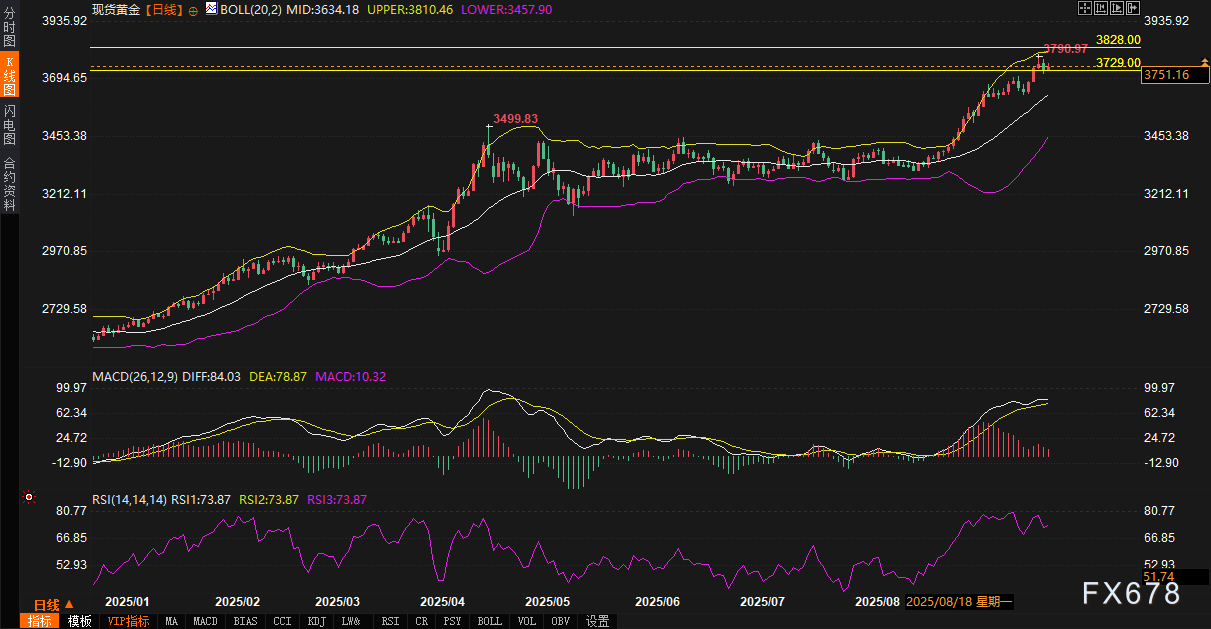
Task: Click the 3828.00 yellow horizontal line label
Action: click(x=1117, y=40)
